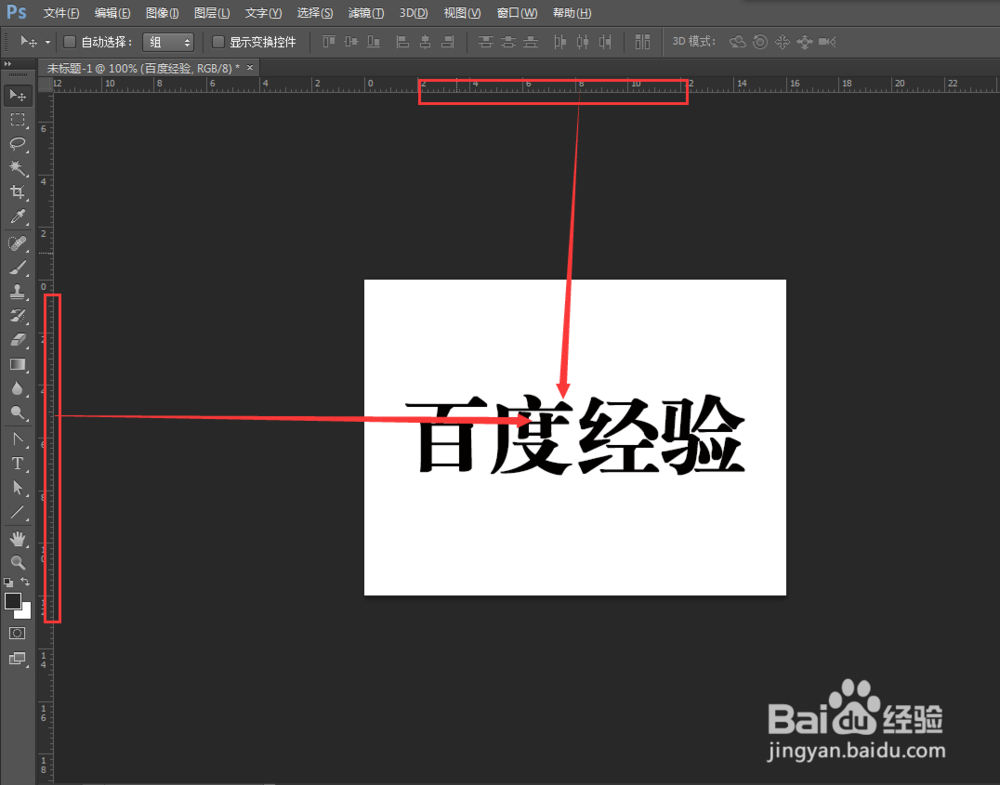Select the Rectangular Marquee tool
1000x785 pixels.
[x=17, y=120]
